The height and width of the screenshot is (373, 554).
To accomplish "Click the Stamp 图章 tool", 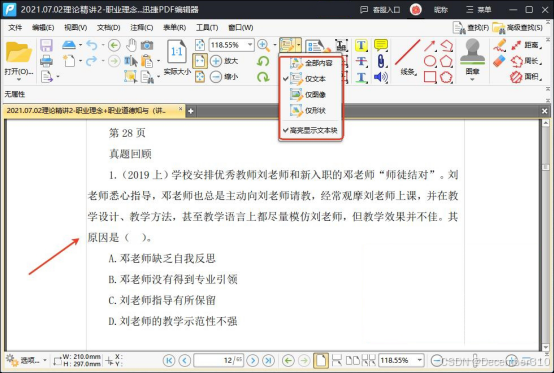I will tap(472, 57).
